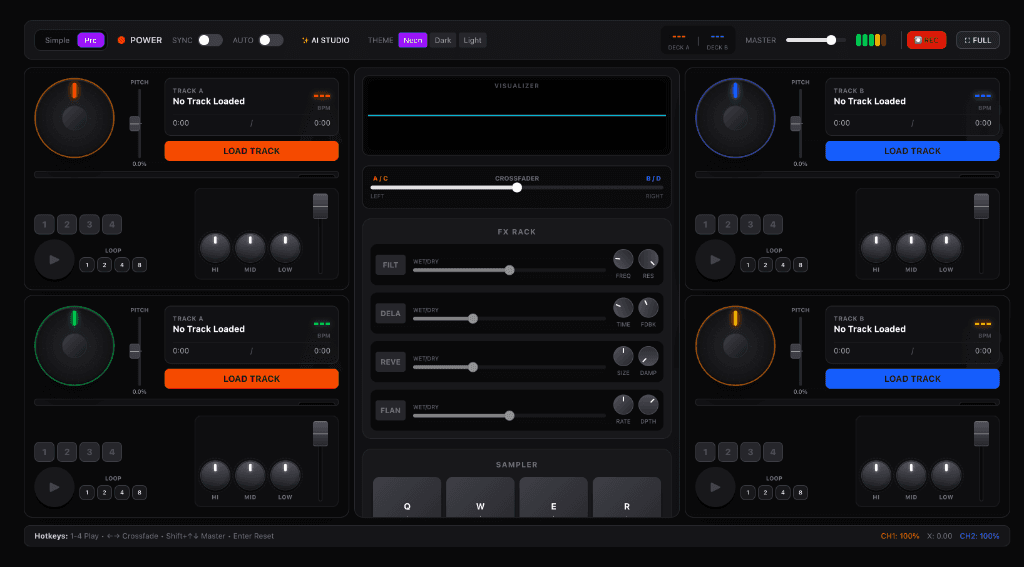The image size is (1024, 567).
Task: Start playback on the lower Track A deck
Action: click(54, 487)
